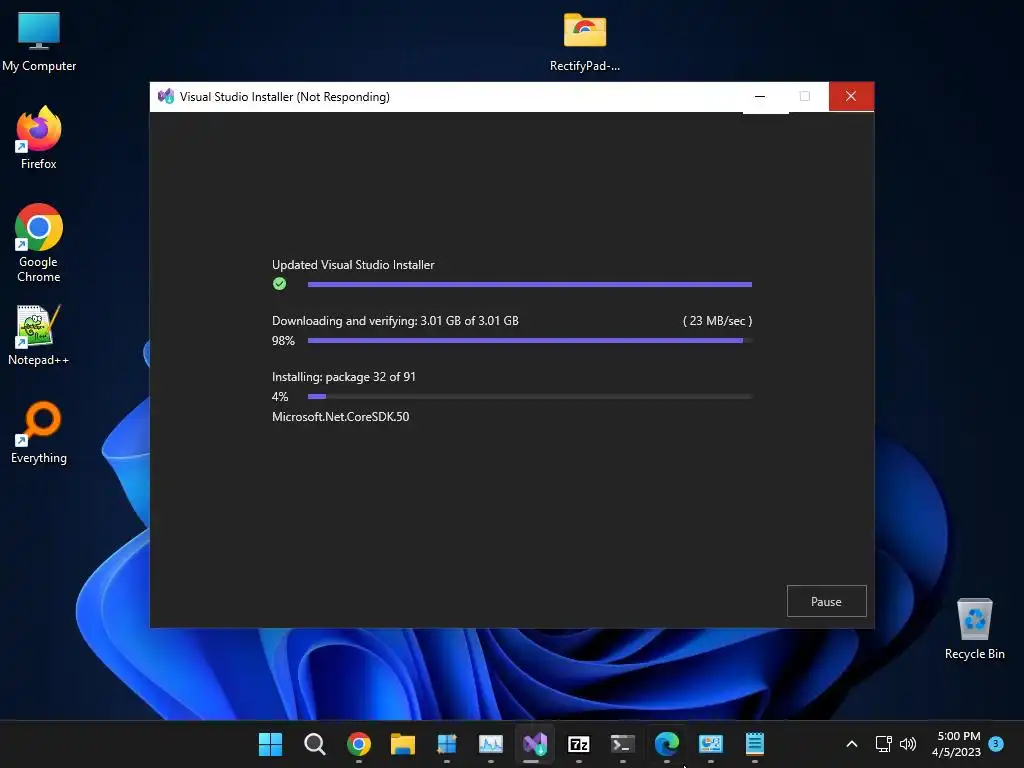Open Chrome from the taskbar
The image size is (1024, 768).
click(x=359, y=744)
